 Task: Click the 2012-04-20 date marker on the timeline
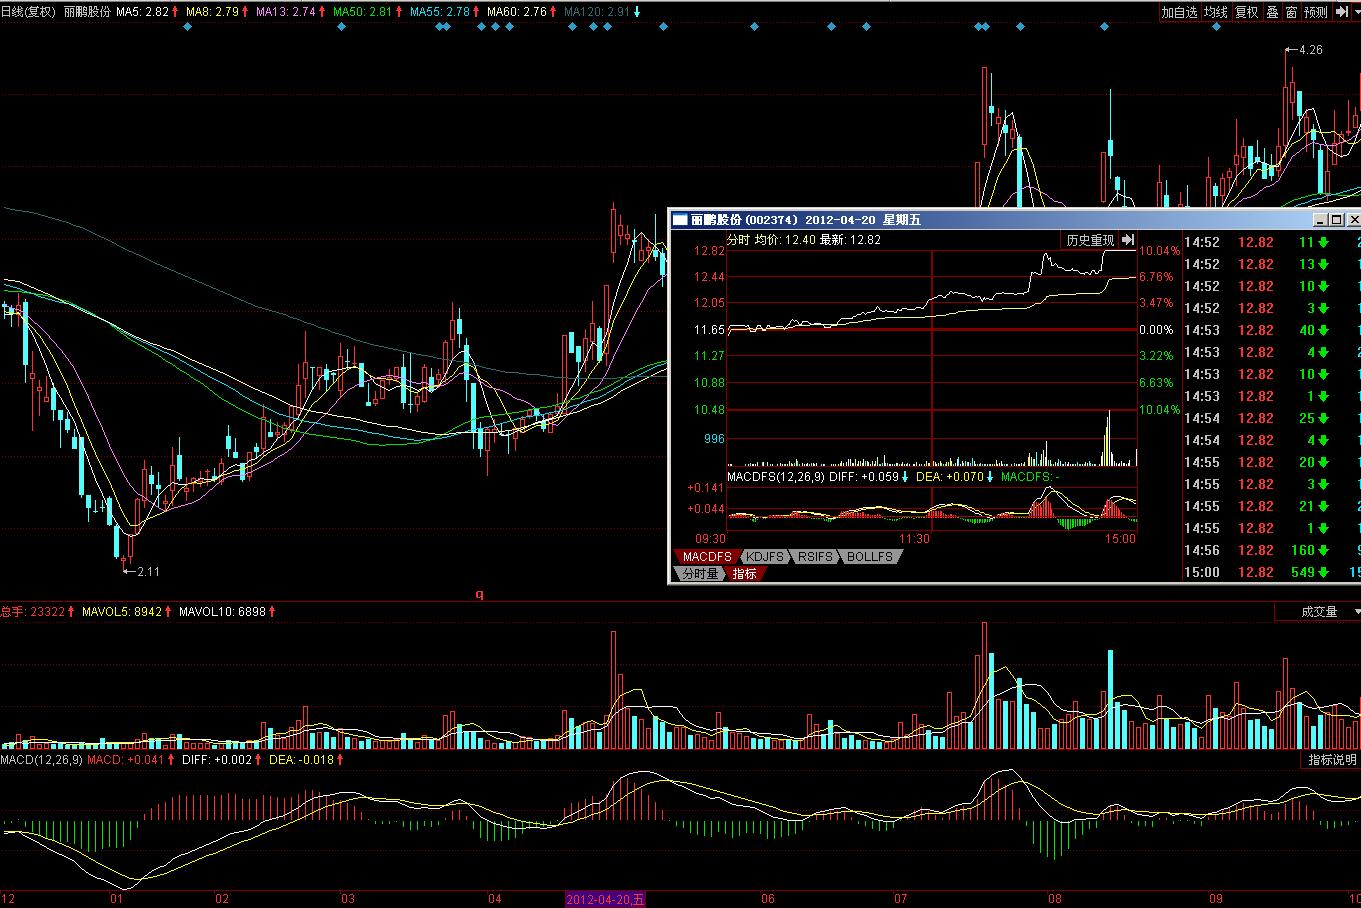[x=605, y=899]
